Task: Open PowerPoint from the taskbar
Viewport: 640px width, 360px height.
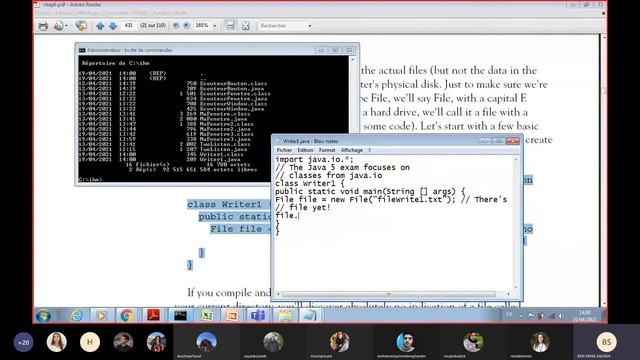Action: pyautogui.click(x=232, y=316)
